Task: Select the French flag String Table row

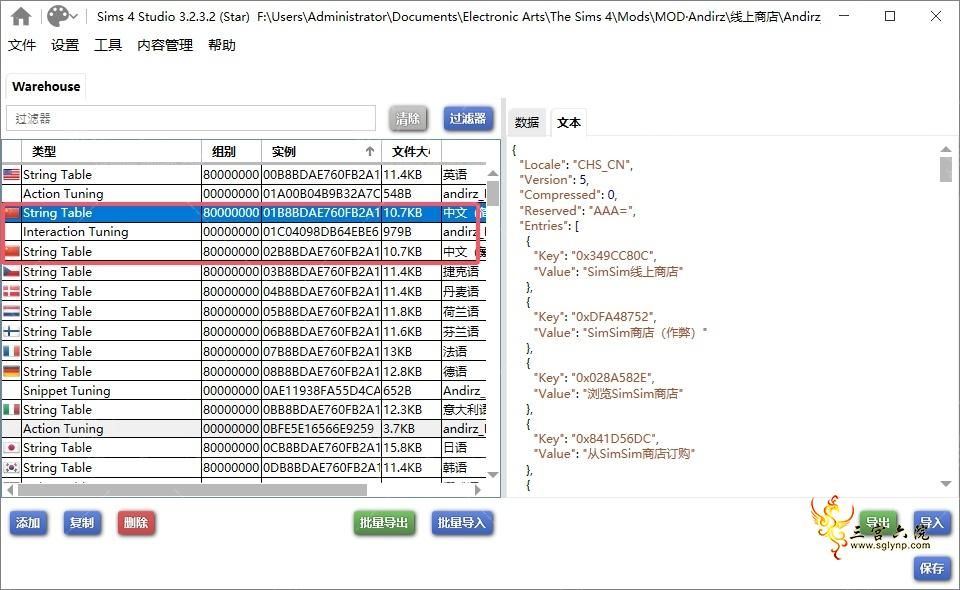Action: click(x=245, y=351)
